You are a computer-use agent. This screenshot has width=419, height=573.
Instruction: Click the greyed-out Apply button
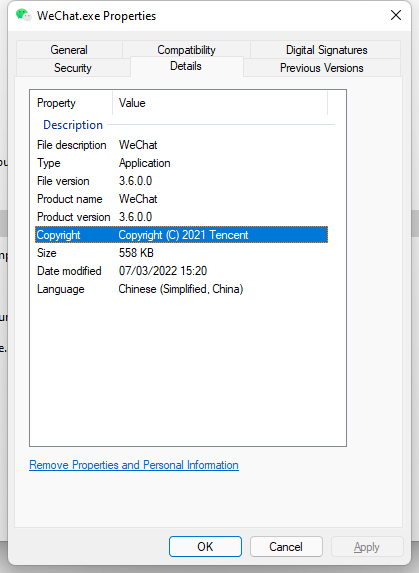(x=367, y=546)
